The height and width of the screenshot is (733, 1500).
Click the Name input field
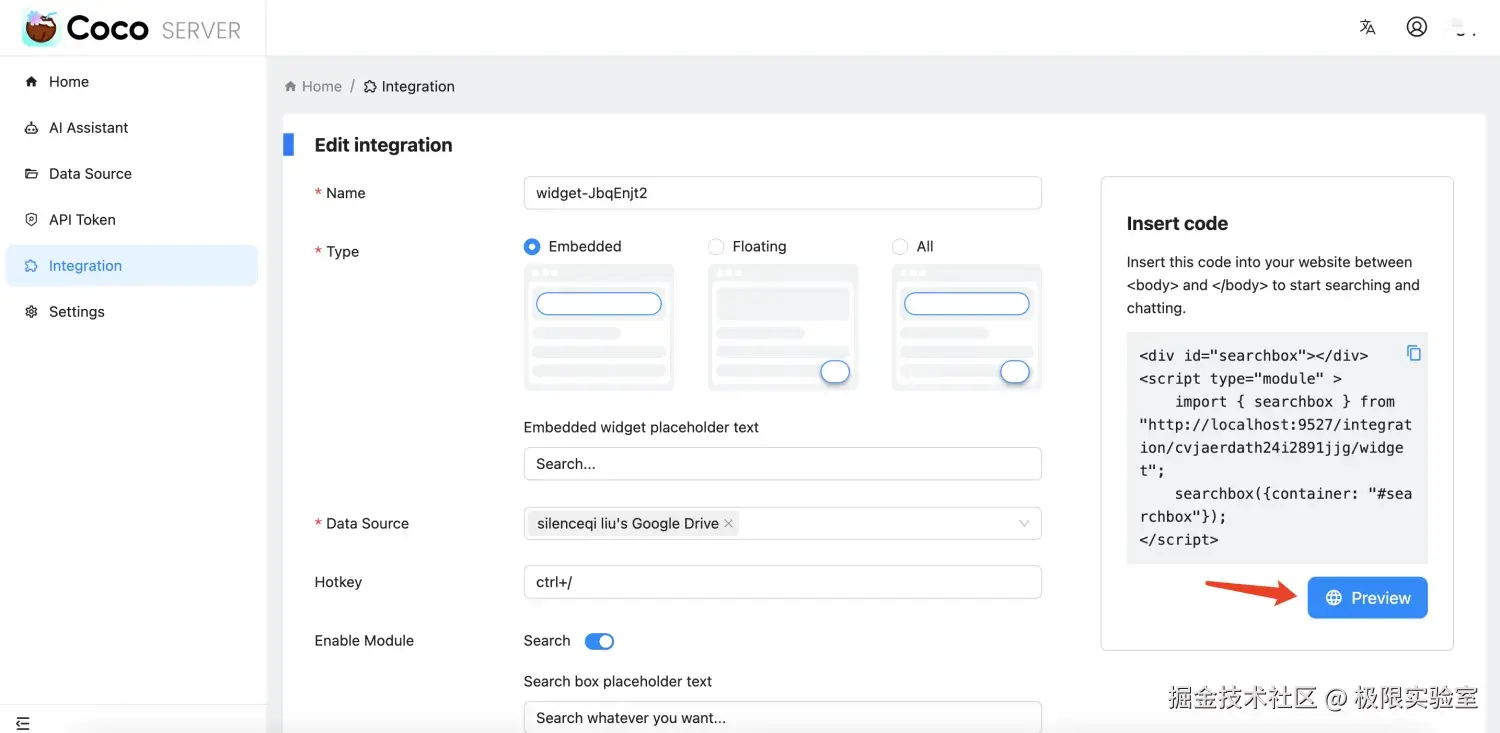tap(782, 193)
